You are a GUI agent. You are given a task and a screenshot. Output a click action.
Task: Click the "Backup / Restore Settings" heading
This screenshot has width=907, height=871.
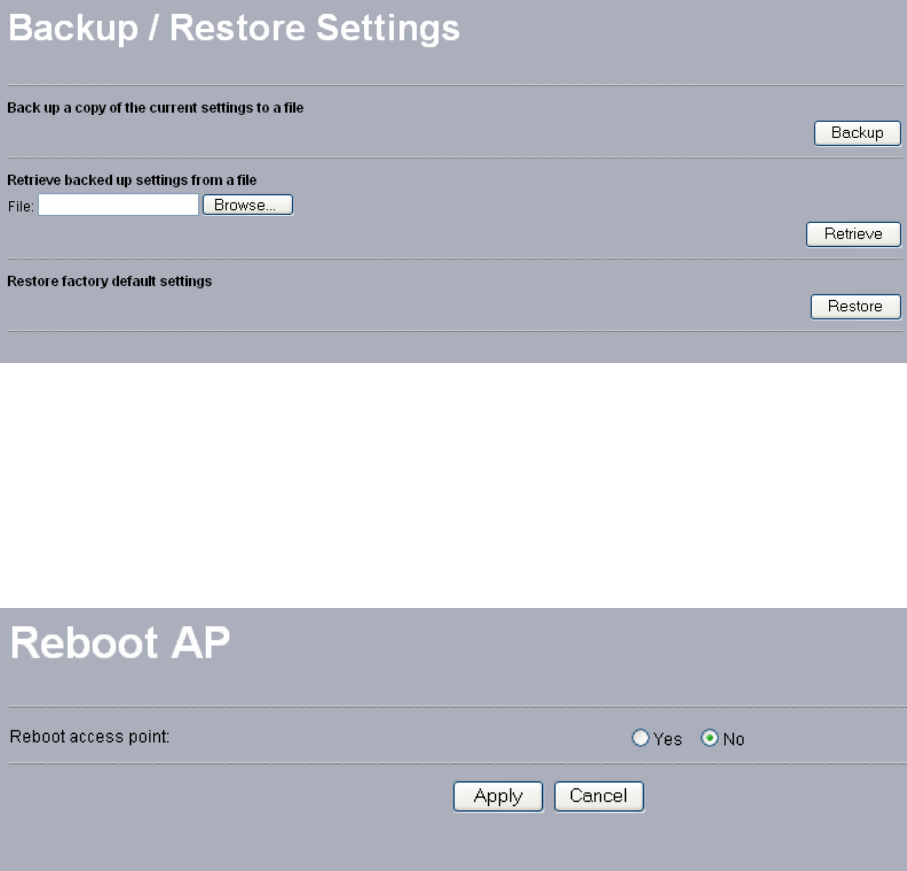234,28
